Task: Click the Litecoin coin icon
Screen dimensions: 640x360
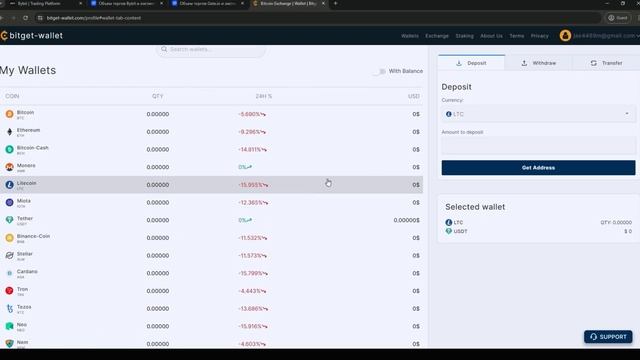Action: point(9,185)
